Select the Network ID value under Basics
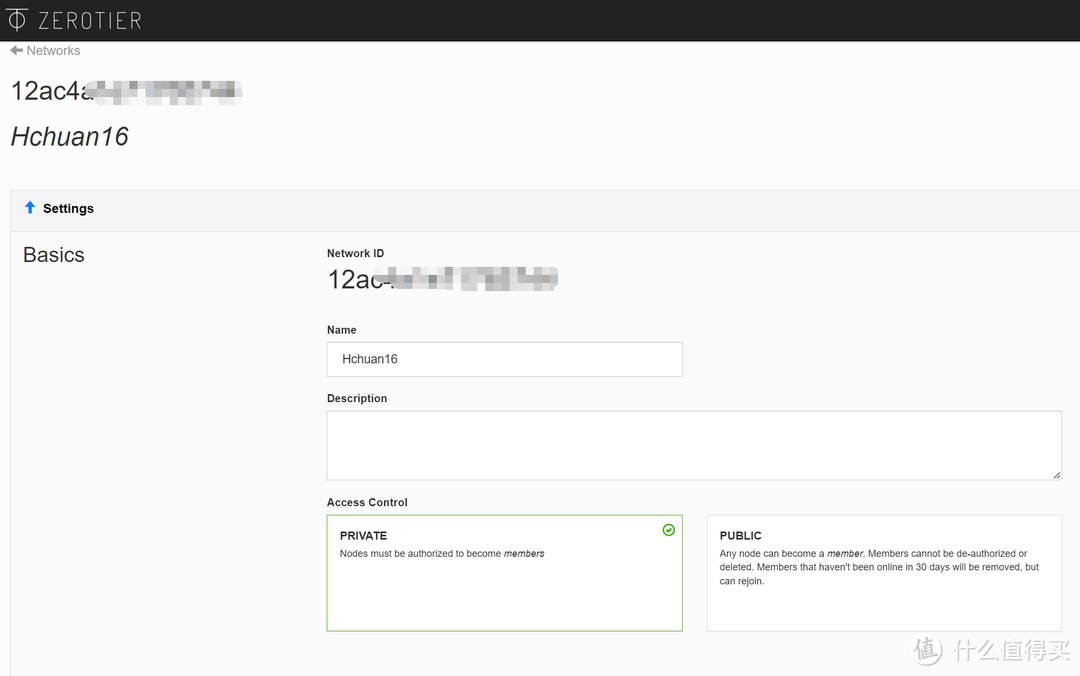Screen dimensions: 1080x676 pos(442,279)
